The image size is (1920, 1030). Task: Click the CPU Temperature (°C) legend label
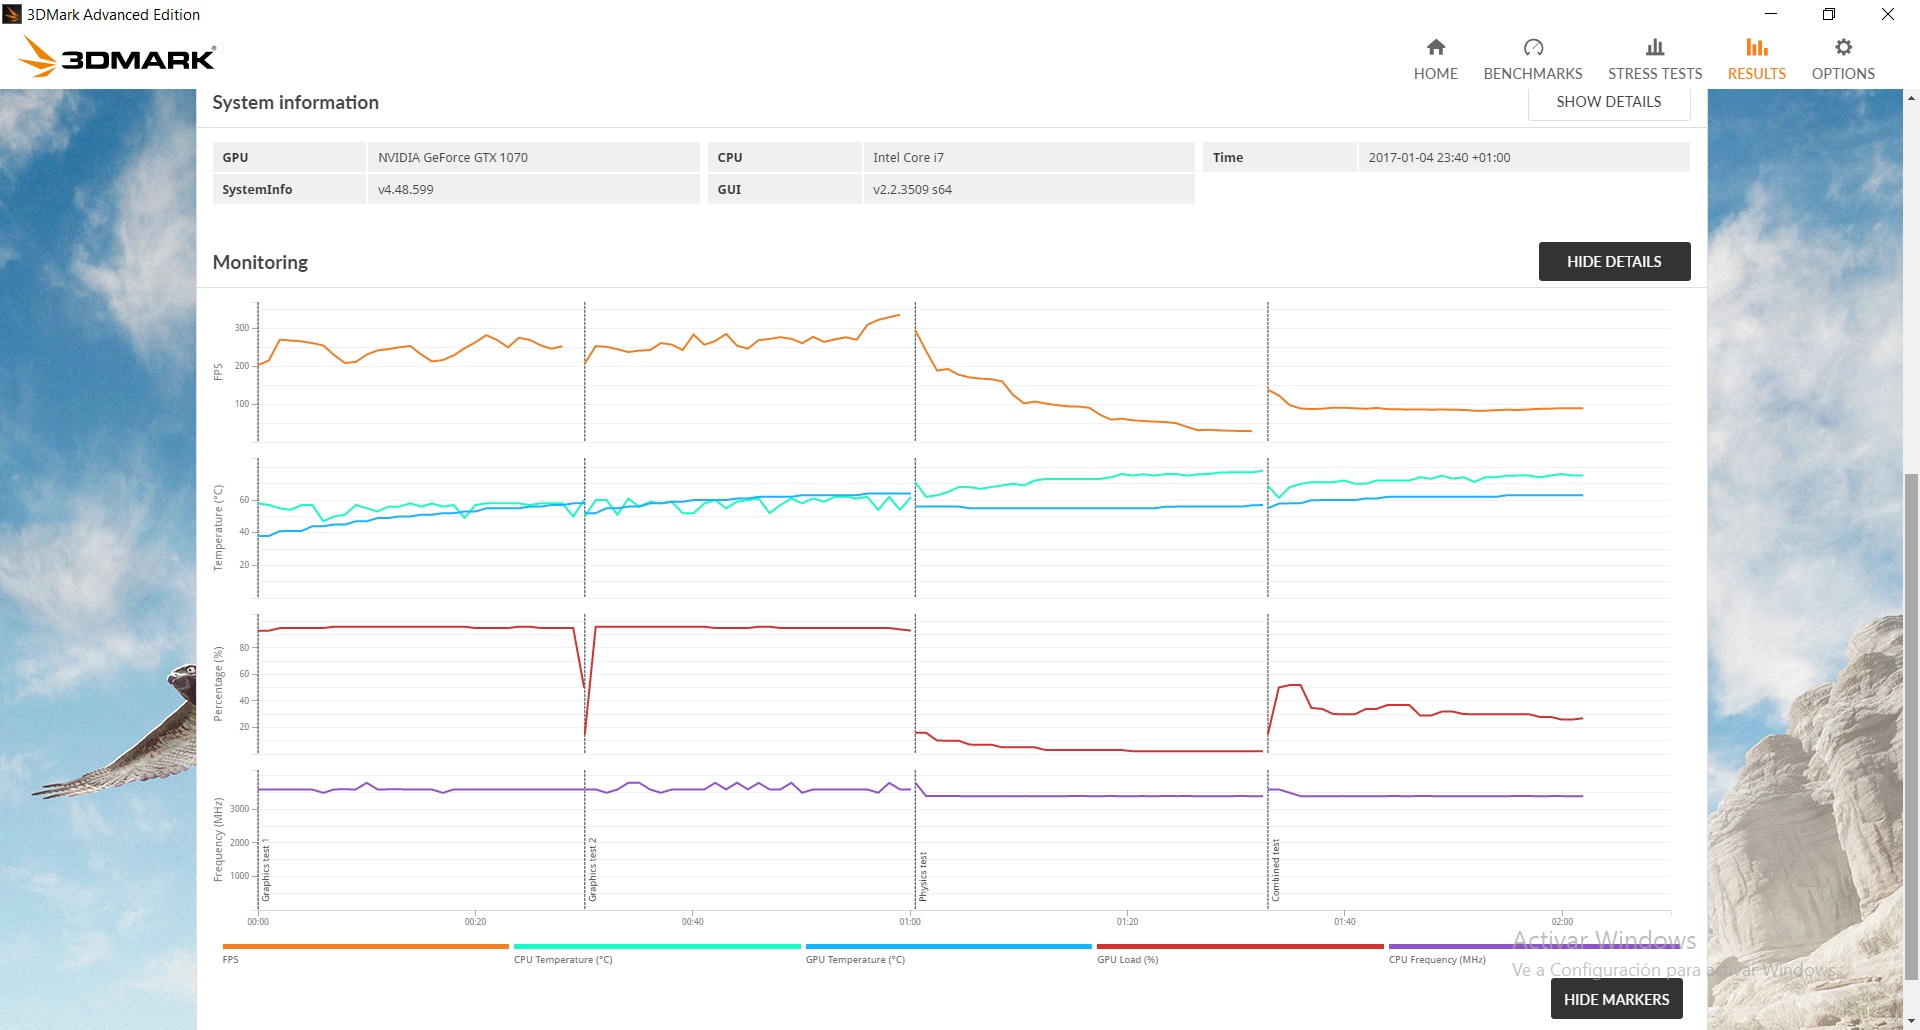[x=563, y=960]
